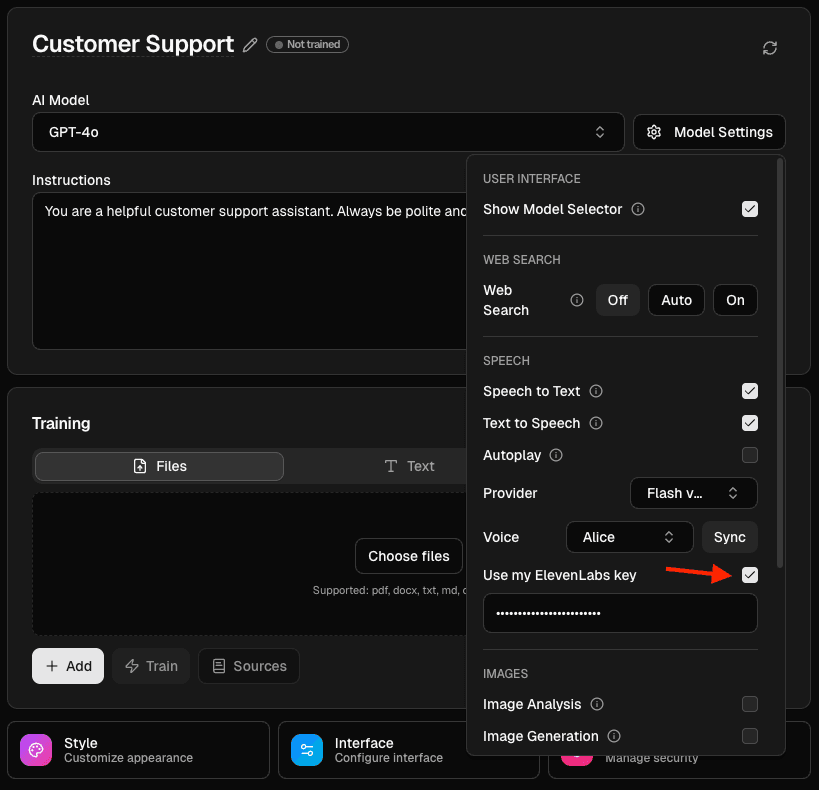Viewport: 819px width, 790px height.
Task: Switch to the Text training tab
Action: click(410, 465)
